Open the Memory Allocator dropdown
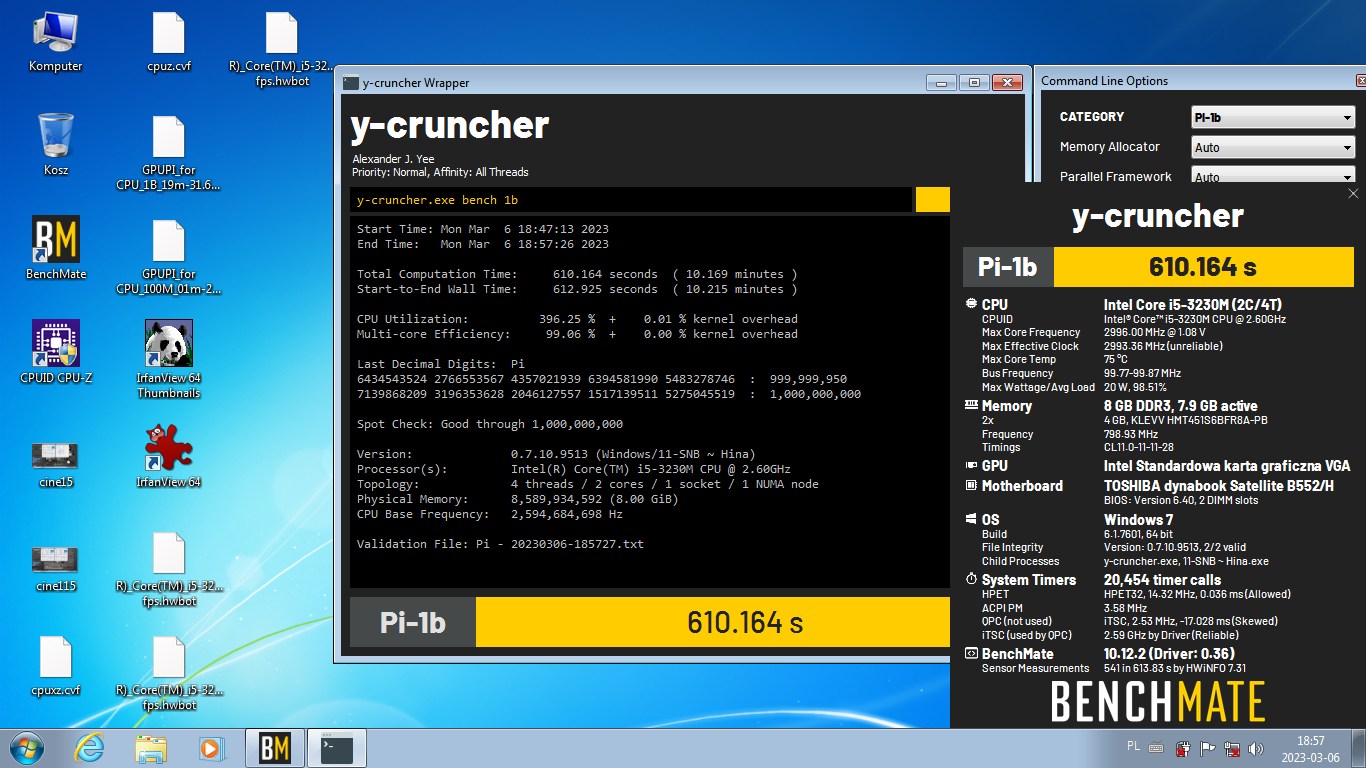Viewport: 1366px width, 768px height. pos(1273,147)
